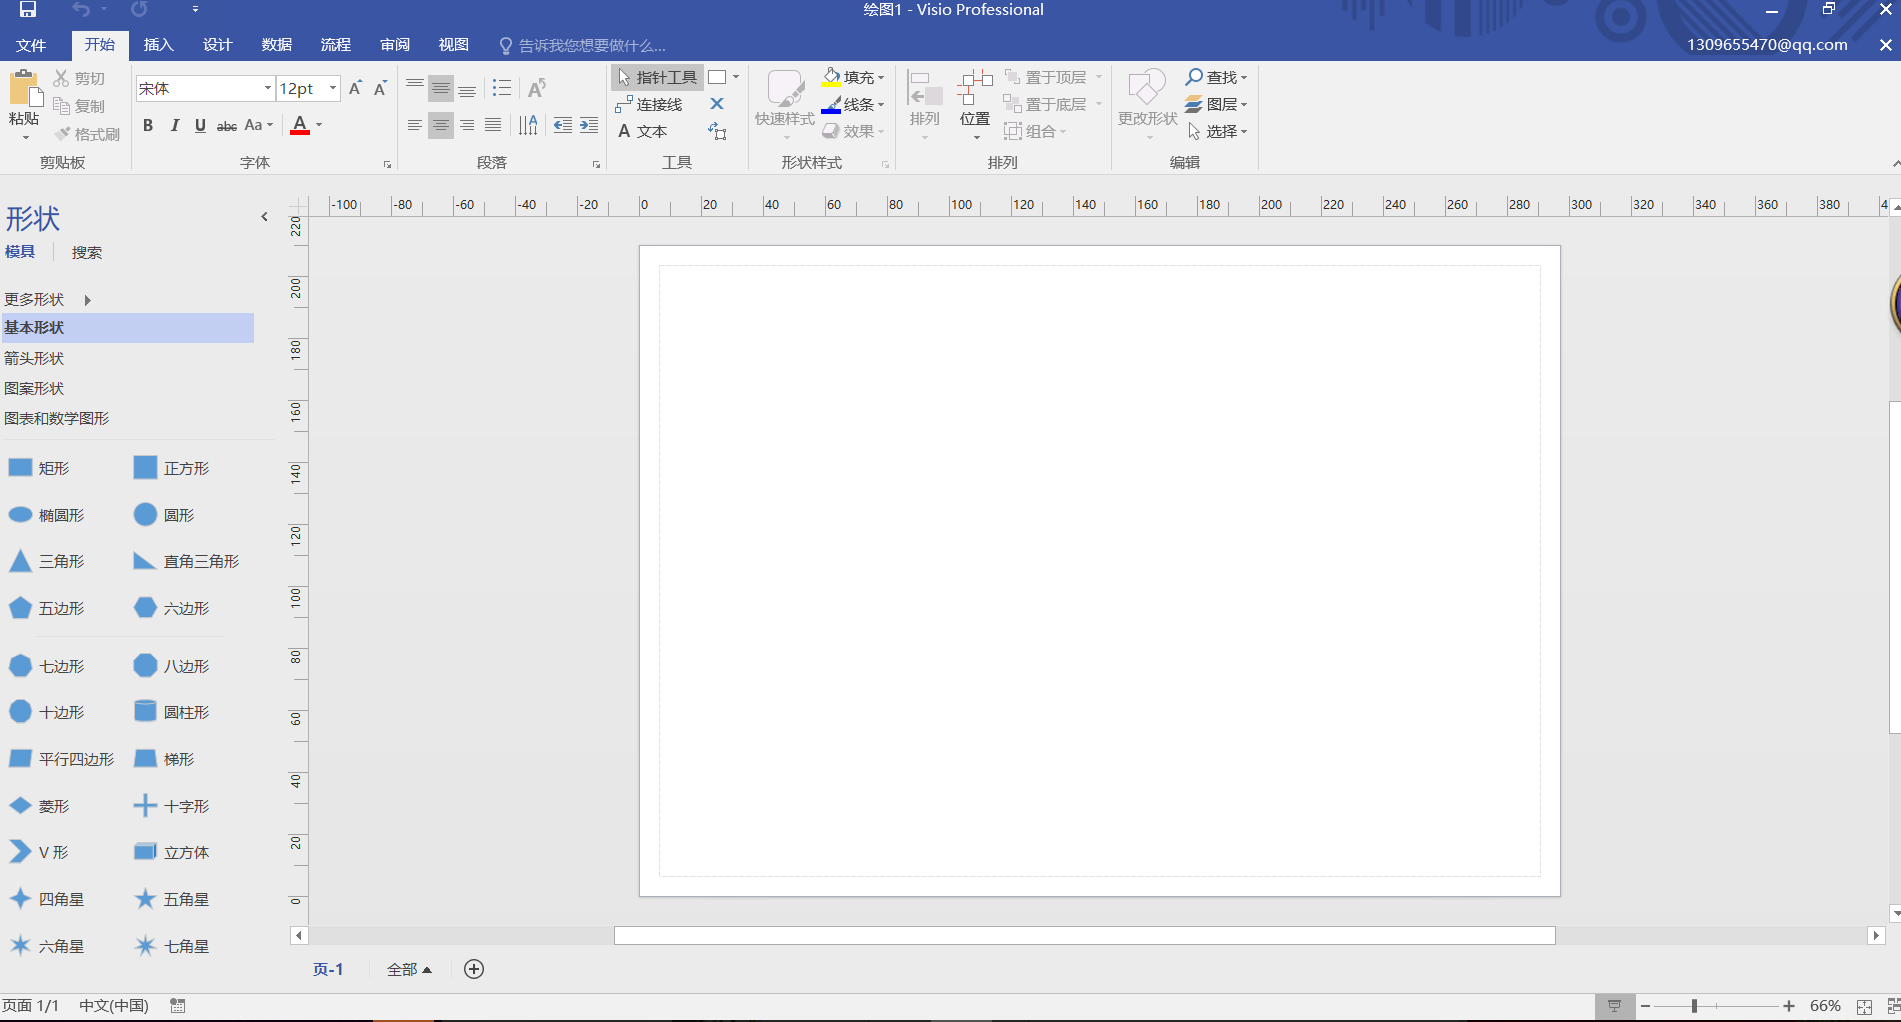Add a new page with plus button
Image resolution: width=1901 pixels, height=1022 pixels.
click(474, 969)
